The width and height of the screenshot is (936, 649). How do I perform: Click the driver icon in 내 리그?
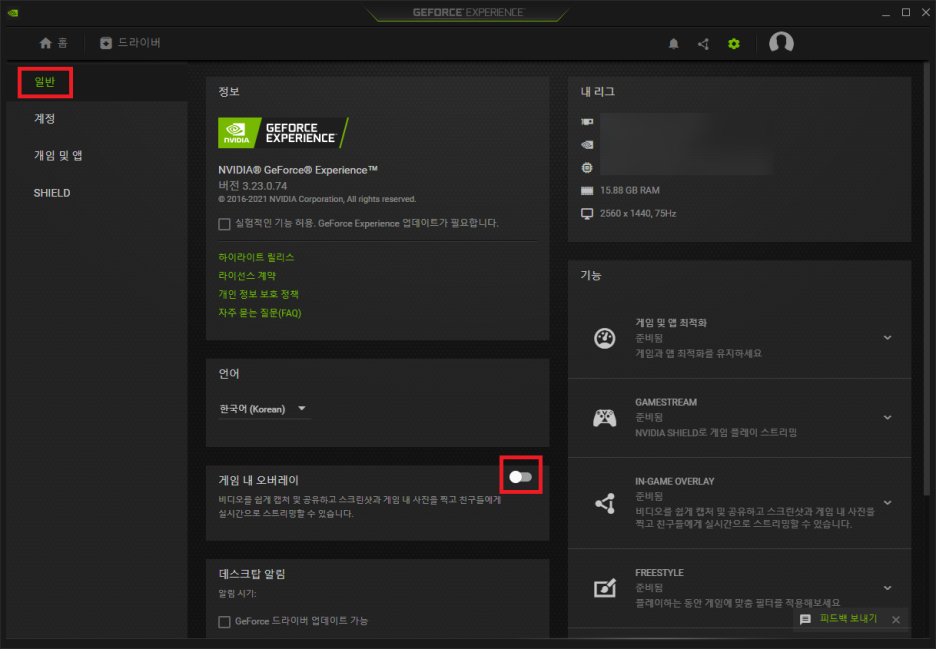coord(587,144)
